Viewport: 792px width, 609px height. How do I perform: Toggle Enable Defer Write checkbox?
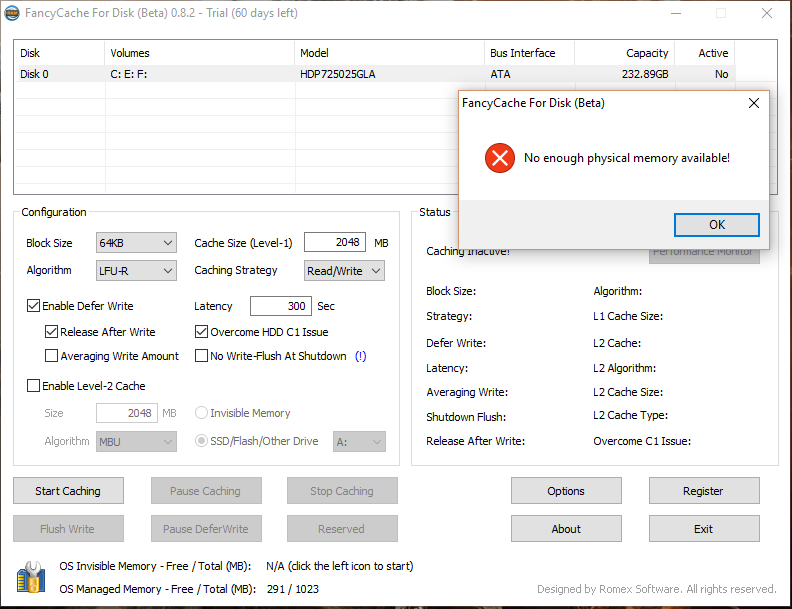point(33,306)
